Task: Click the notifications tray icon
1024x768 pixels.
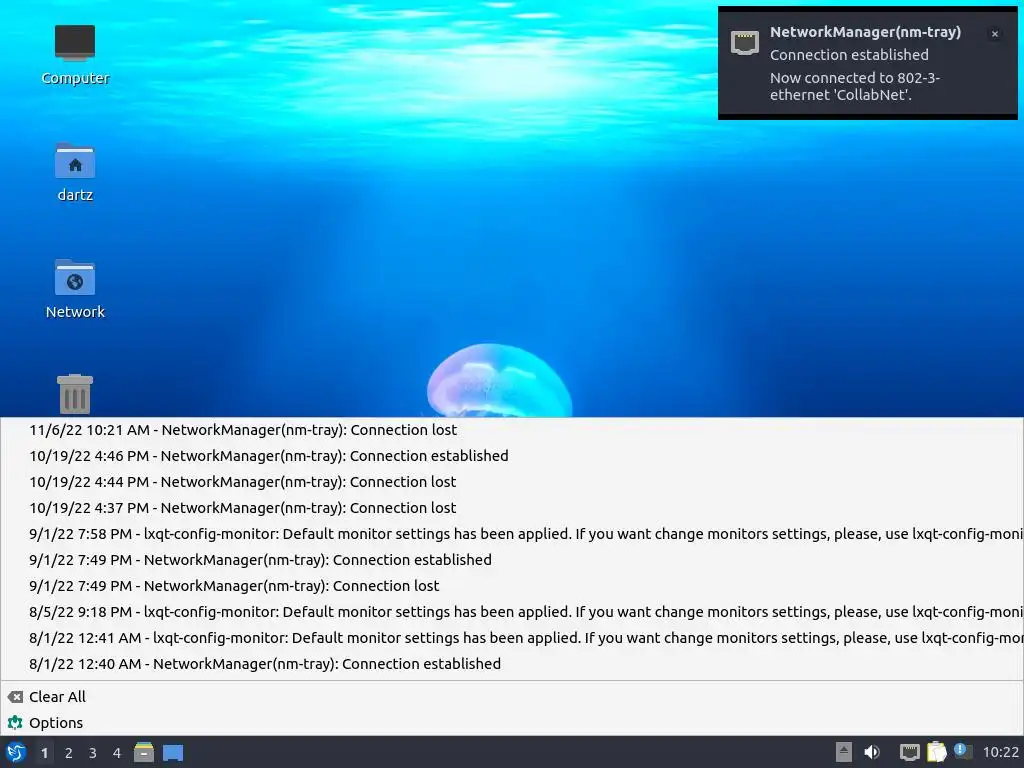Action: pos(962,751)
